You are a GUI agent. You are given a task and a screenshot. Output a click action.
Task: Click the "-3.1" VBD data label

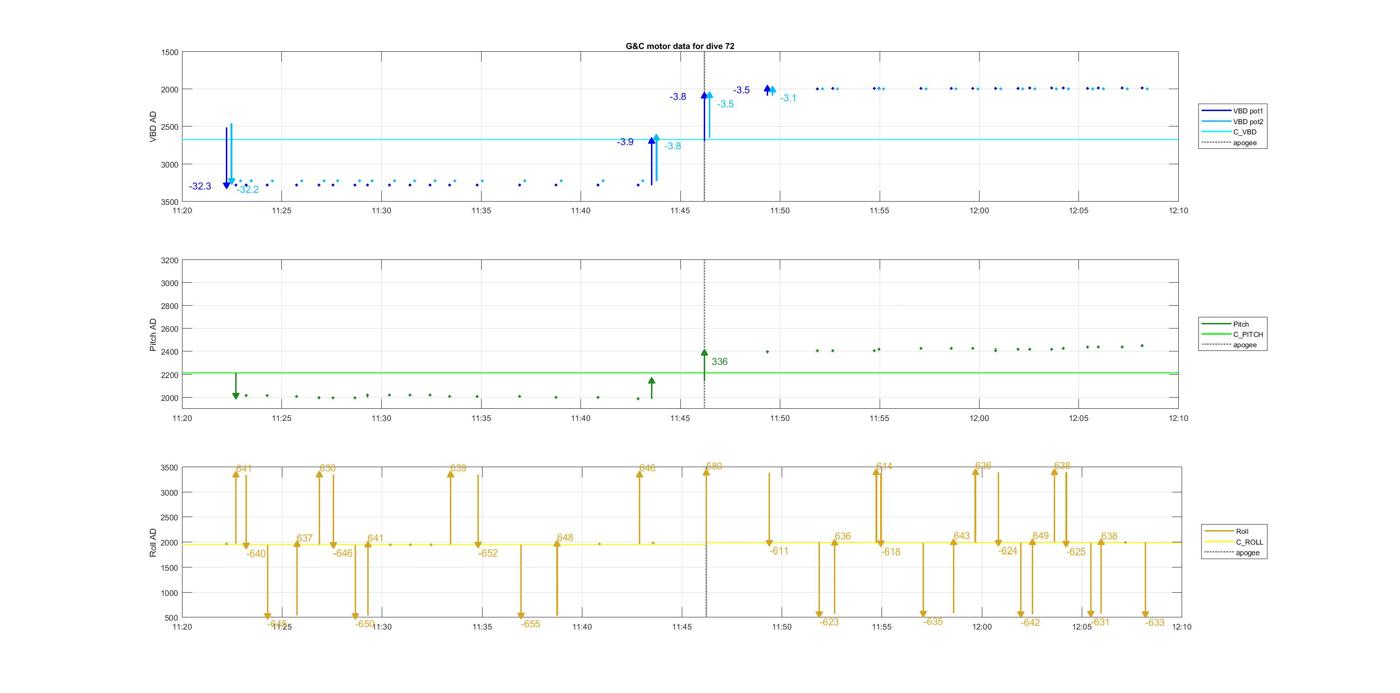[788, 98]
